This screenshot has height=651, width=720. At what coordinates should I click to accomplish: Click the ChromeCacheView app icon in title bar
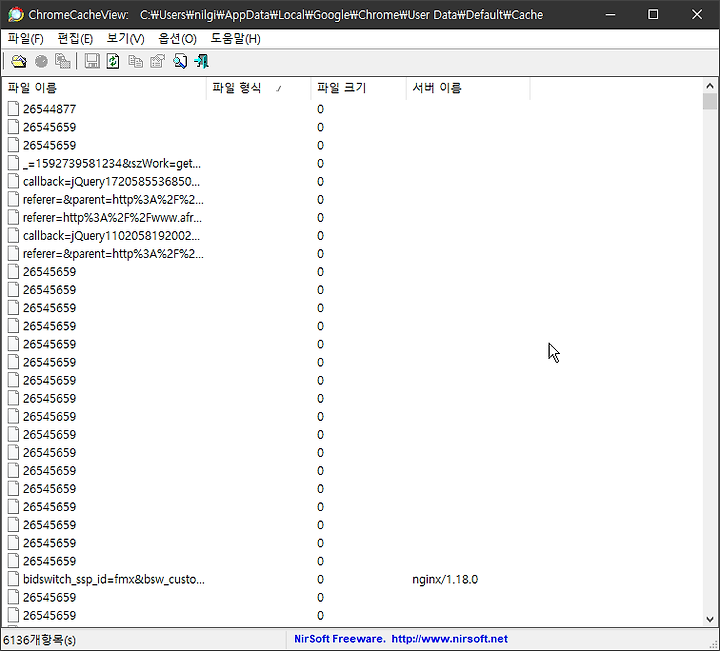click(16, 15)
